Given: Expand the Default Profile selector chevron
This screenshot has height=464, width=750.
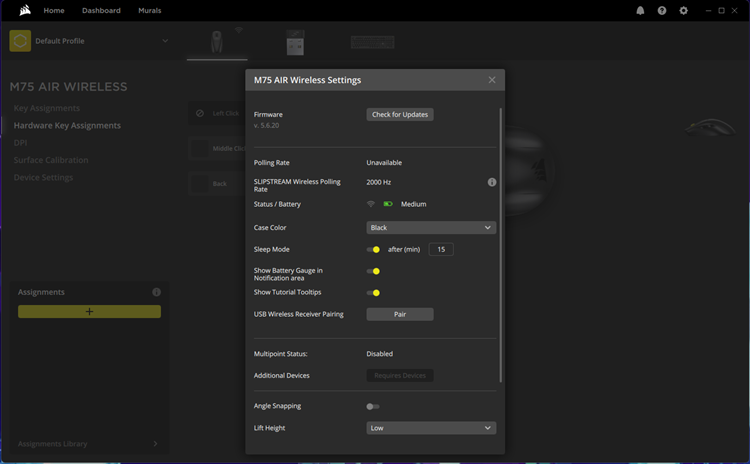Looking at the screenshot, I should [165, 41].
